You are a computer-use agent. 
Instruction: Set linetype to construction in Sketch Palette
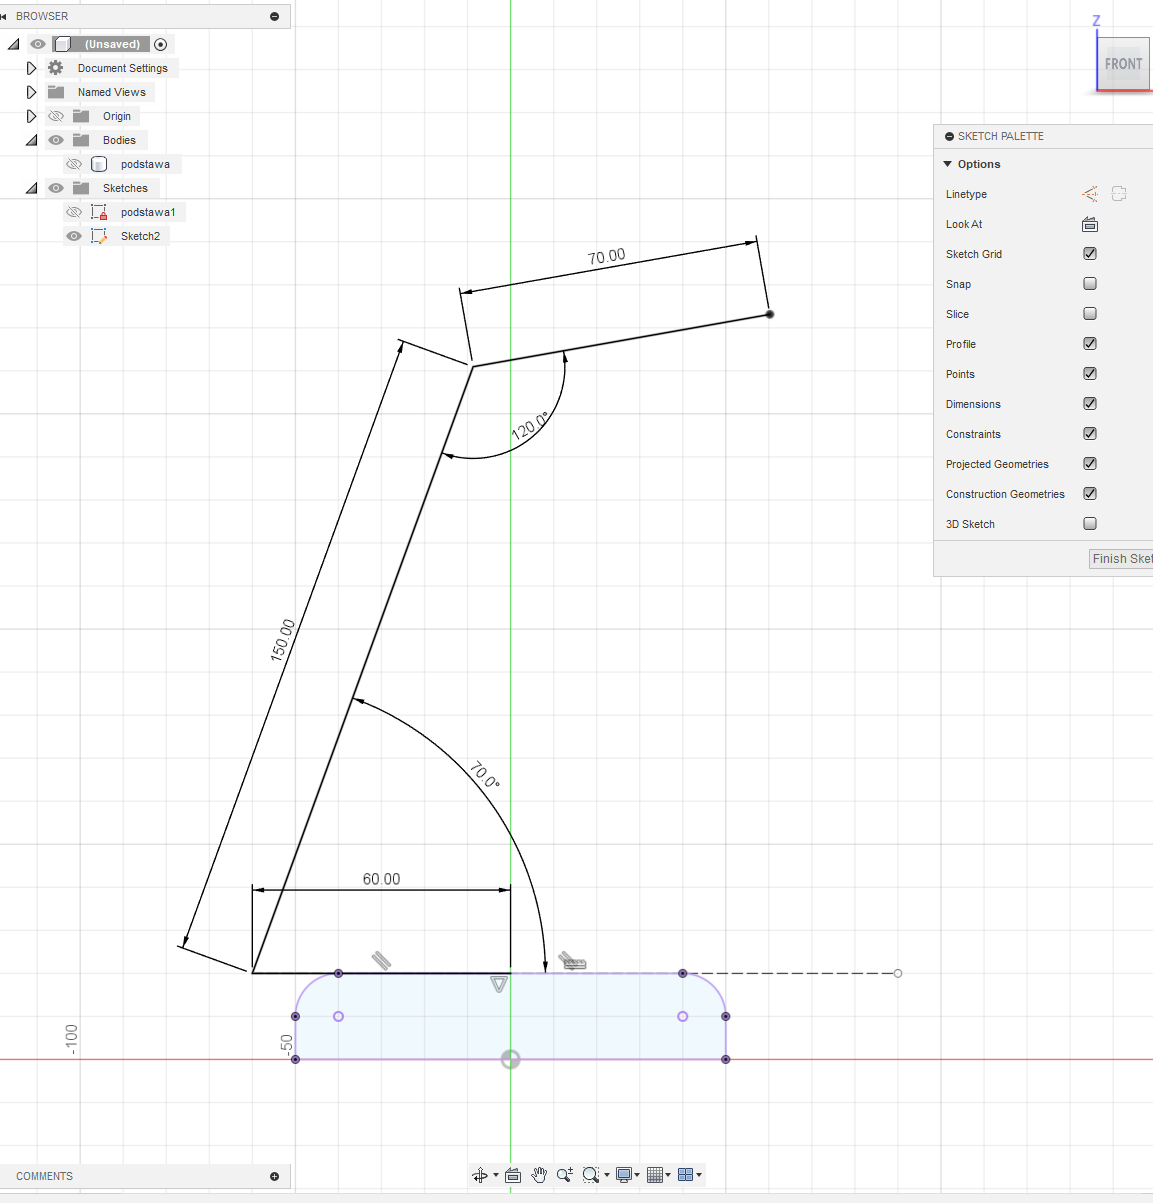1090,194
